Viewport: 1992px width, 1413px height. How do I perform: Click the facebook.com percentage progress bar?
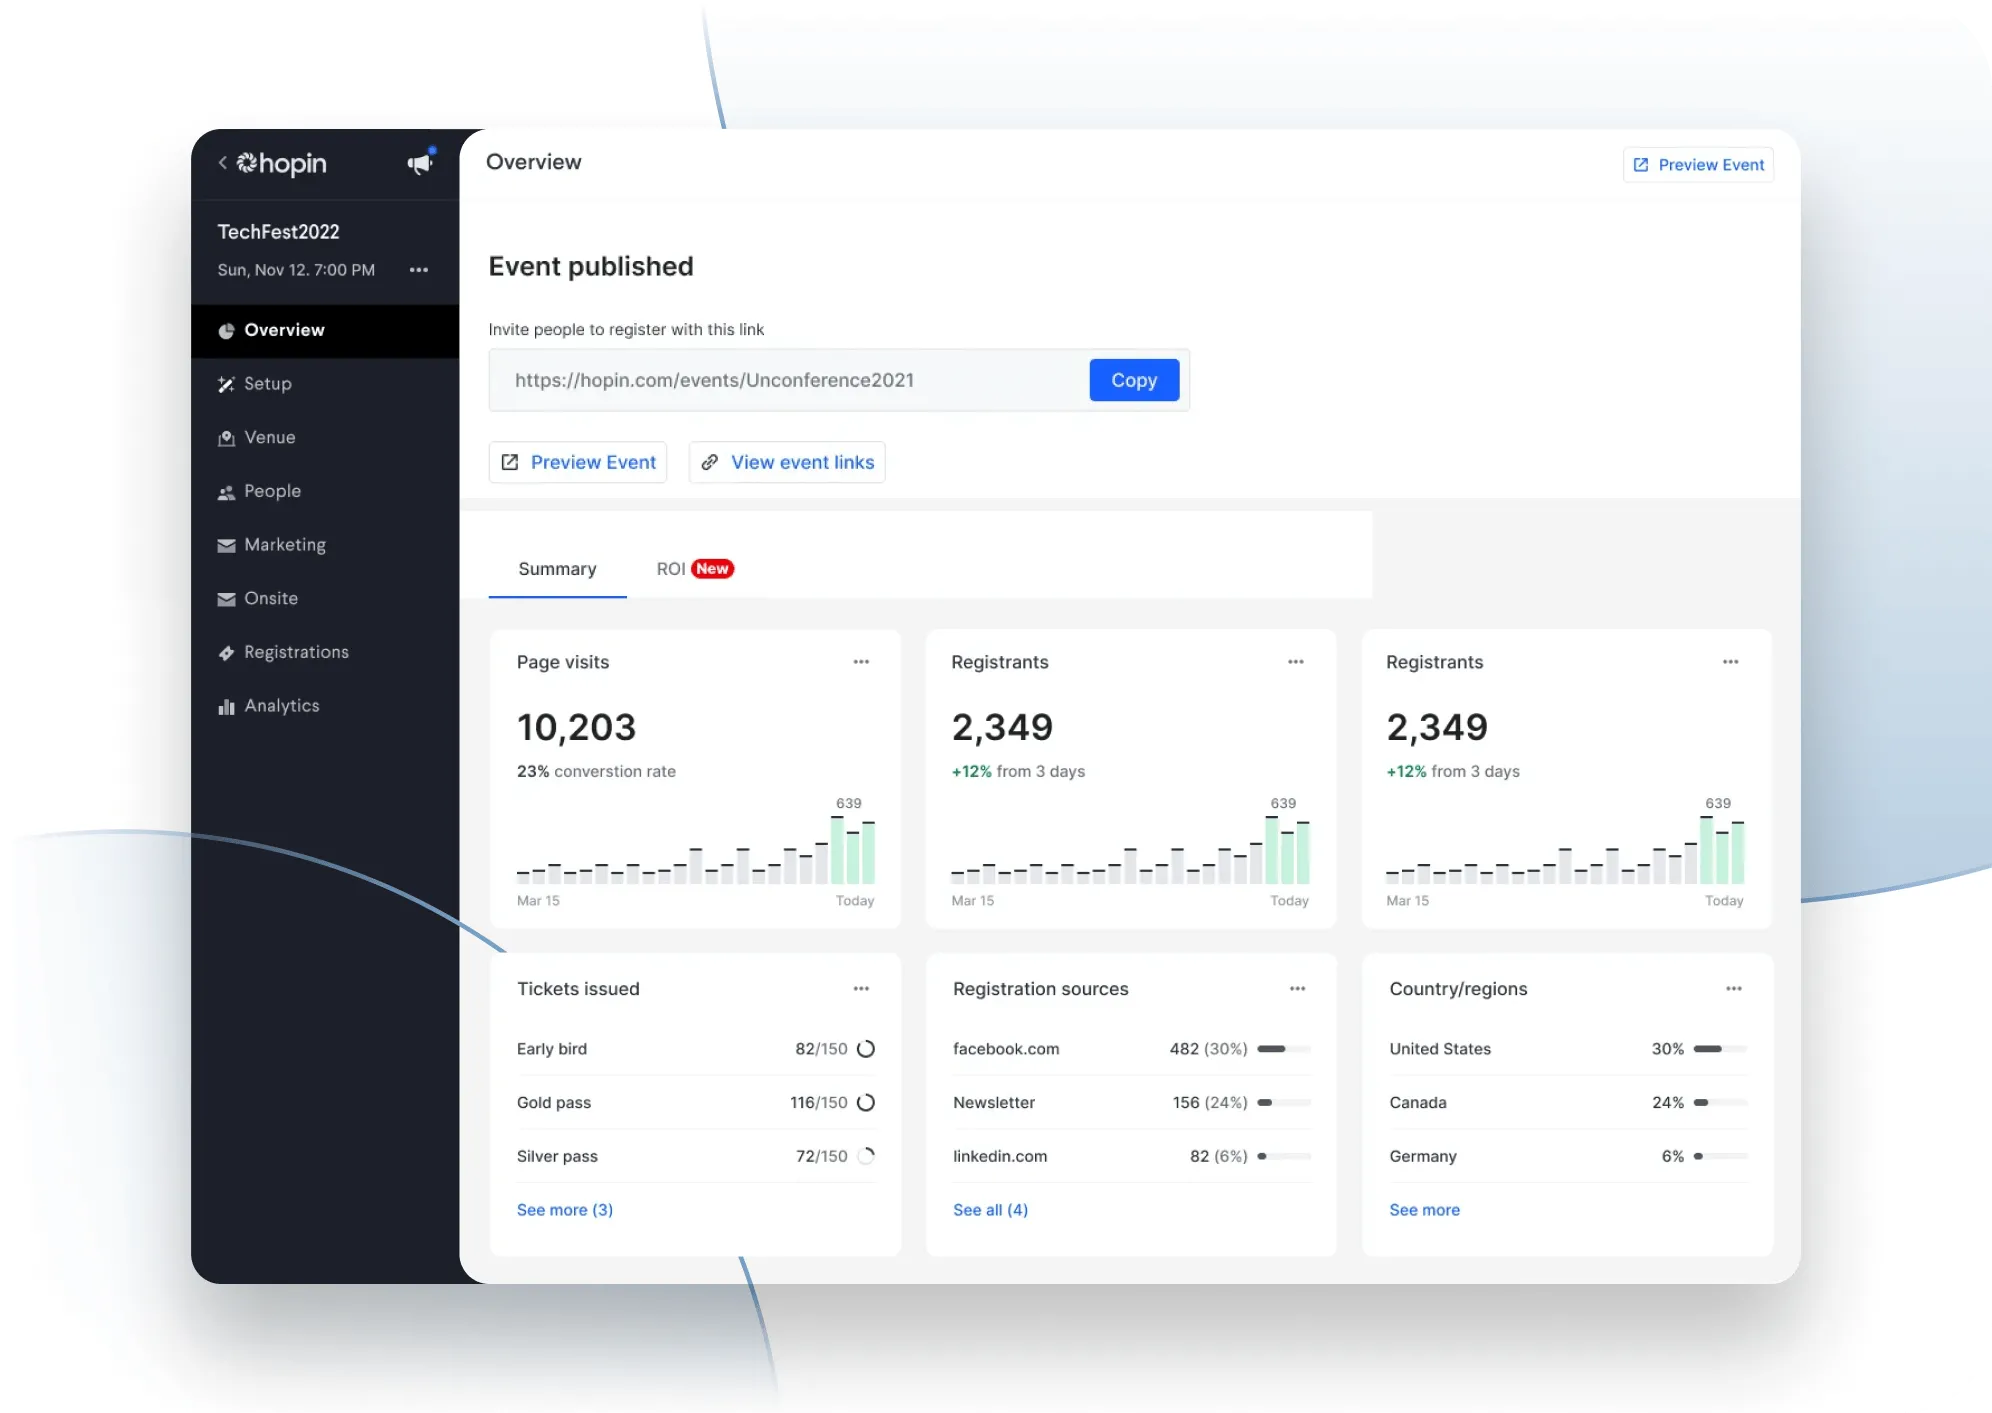1284,1049
